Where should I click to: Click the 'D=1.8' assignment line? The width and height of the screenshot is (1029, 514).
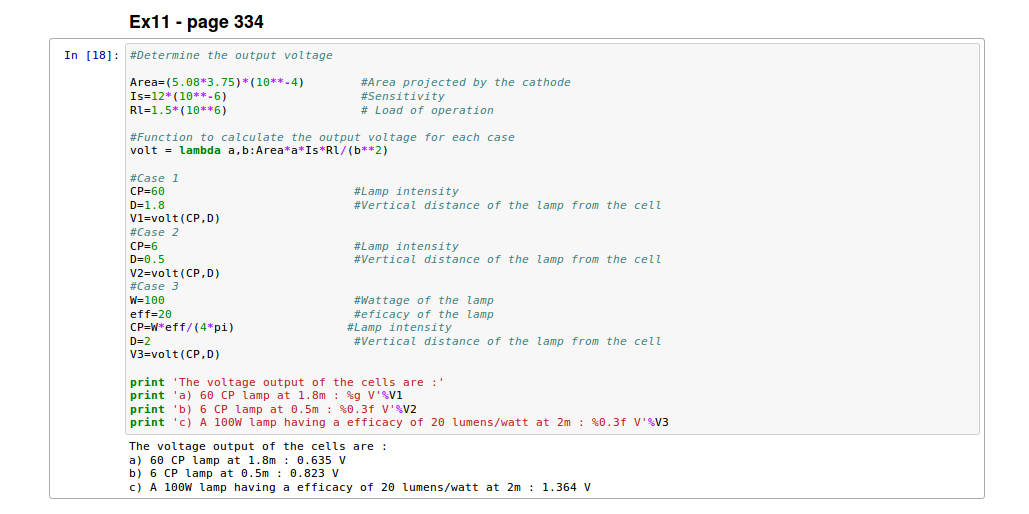[148, 205]
